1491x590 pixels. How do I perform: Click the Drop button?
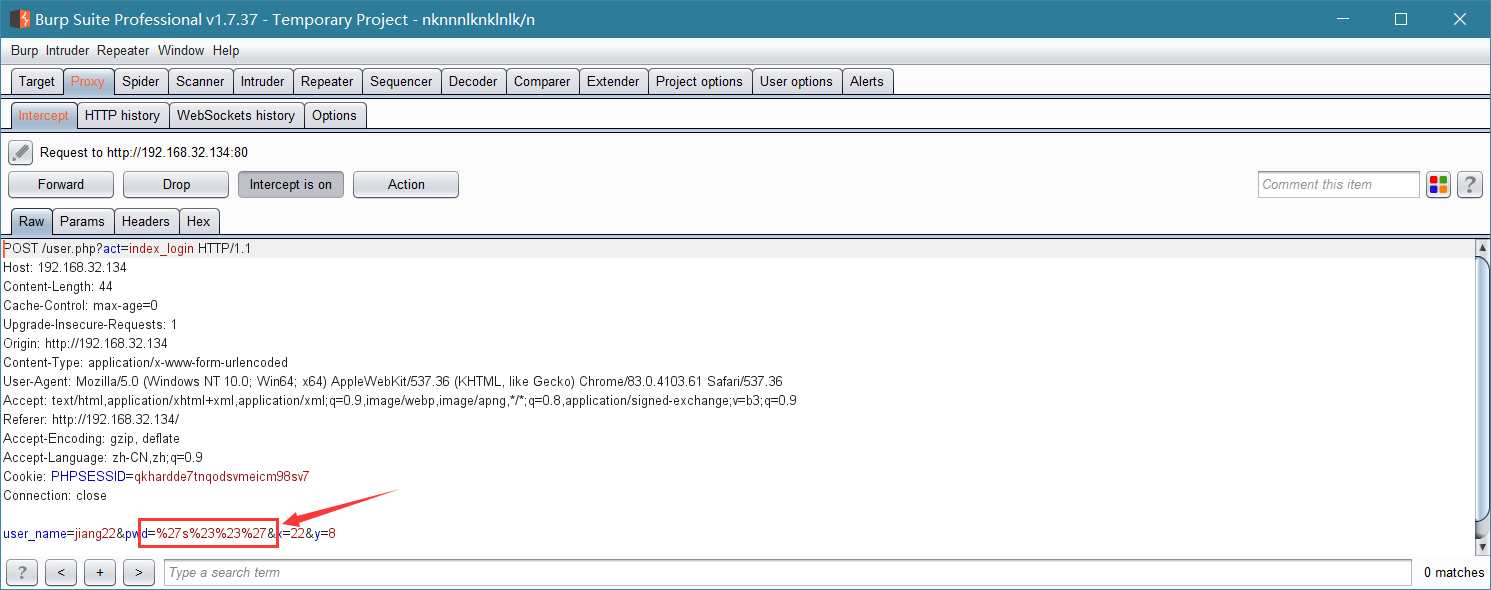pyautogui.click(x=176, y=185)
